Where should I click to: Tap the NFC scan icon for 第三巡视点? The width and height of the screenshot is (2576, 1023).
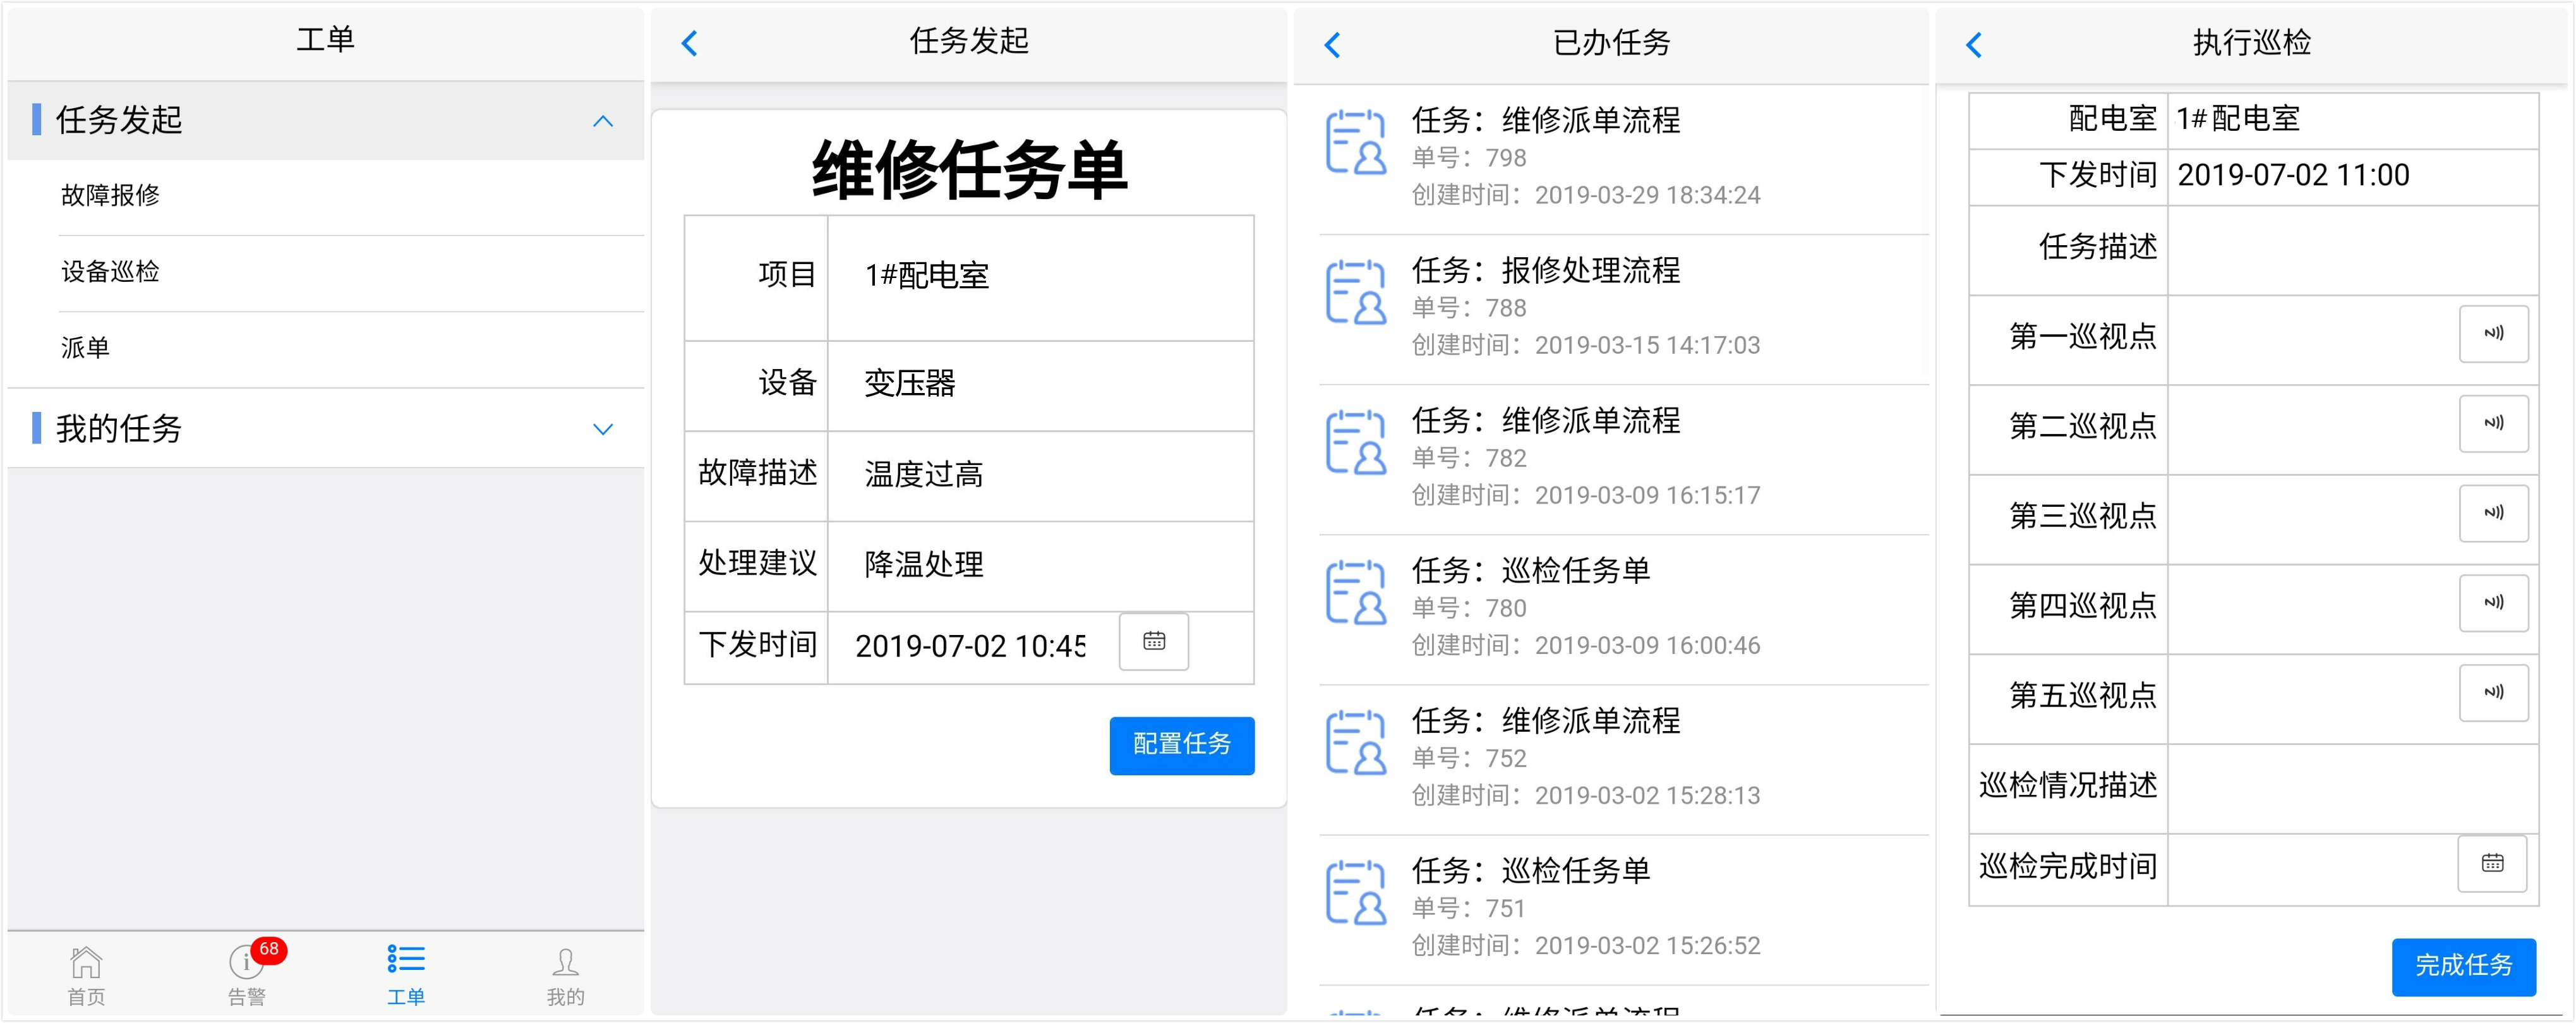[x=2493, y=513]
